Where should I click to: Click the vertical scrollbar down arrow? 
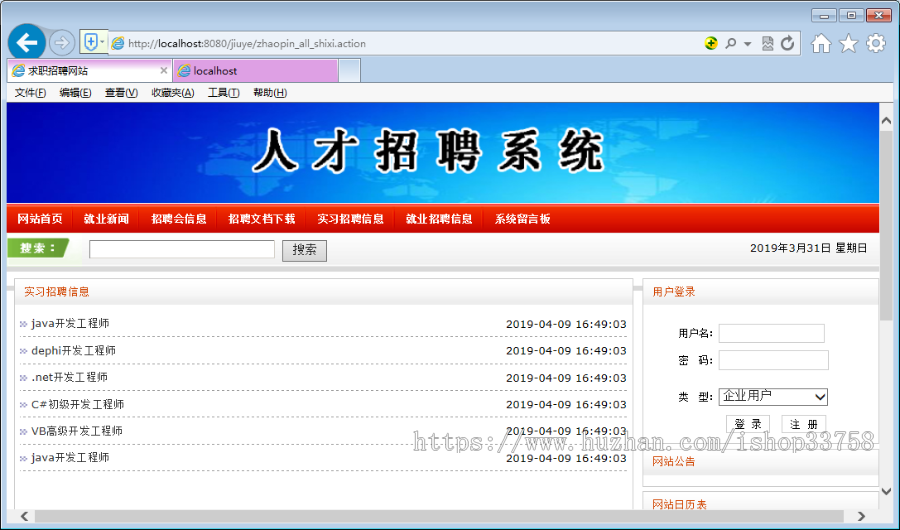(x=886, y=492)
